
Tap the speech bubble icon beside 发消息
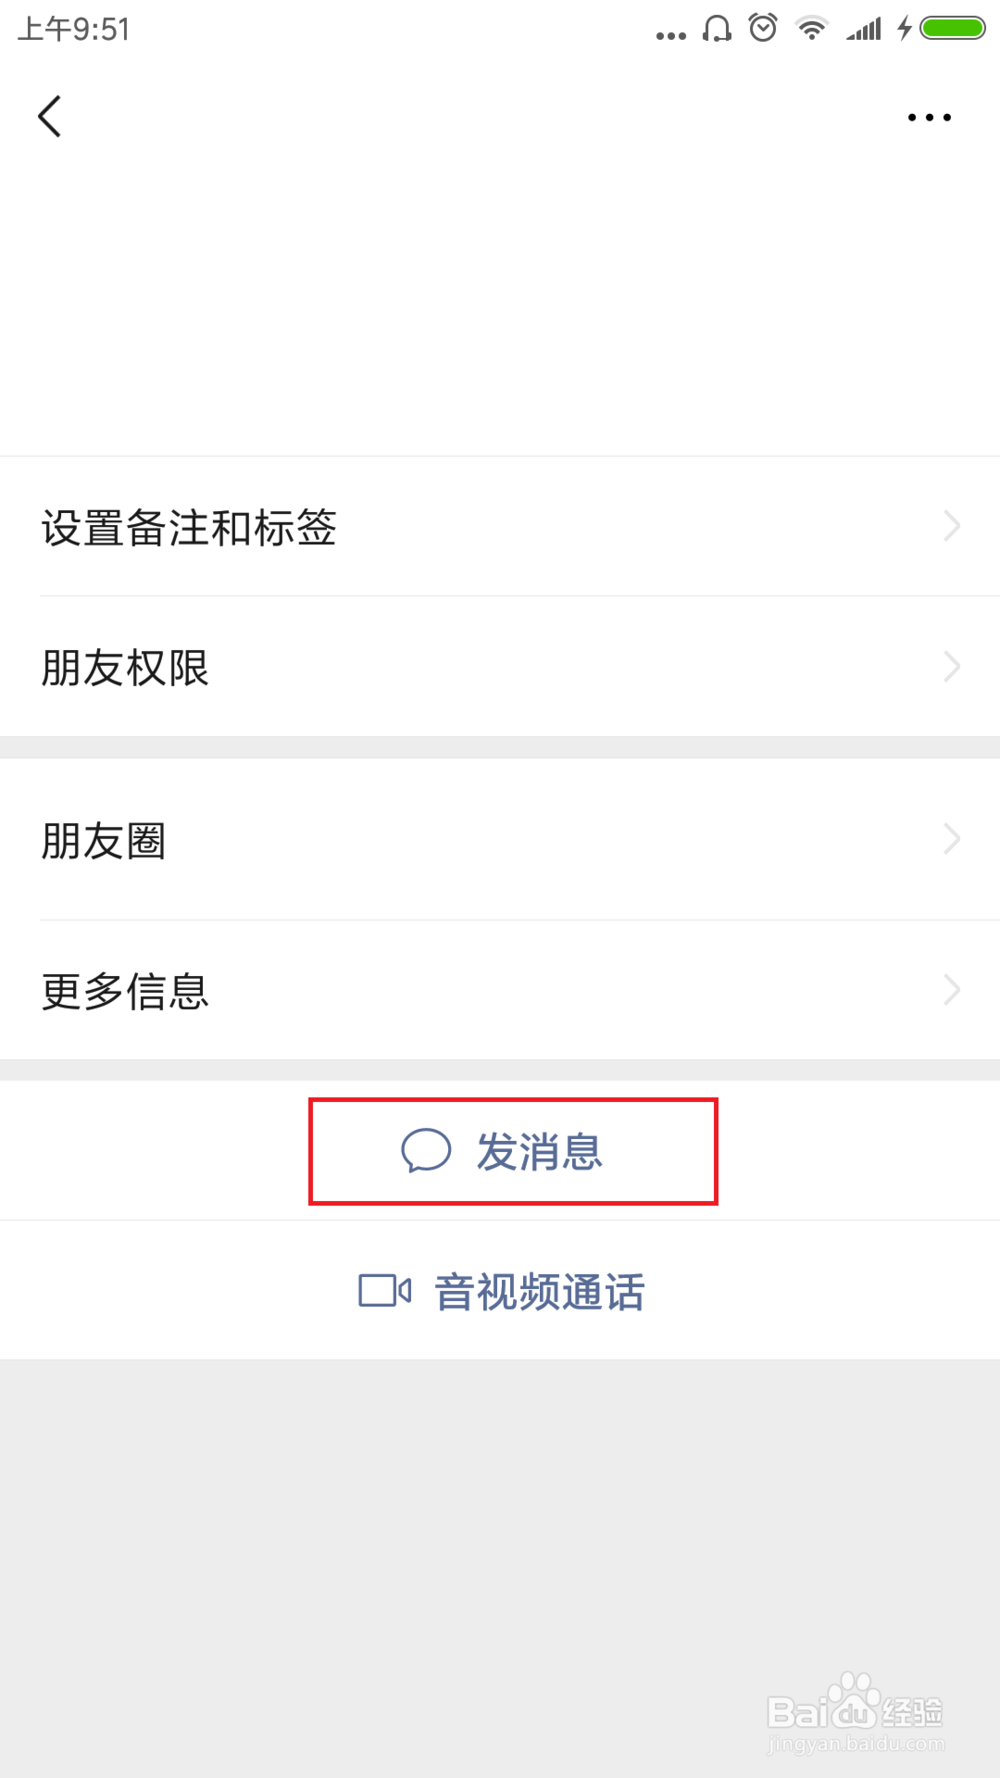click(426, 1150)
